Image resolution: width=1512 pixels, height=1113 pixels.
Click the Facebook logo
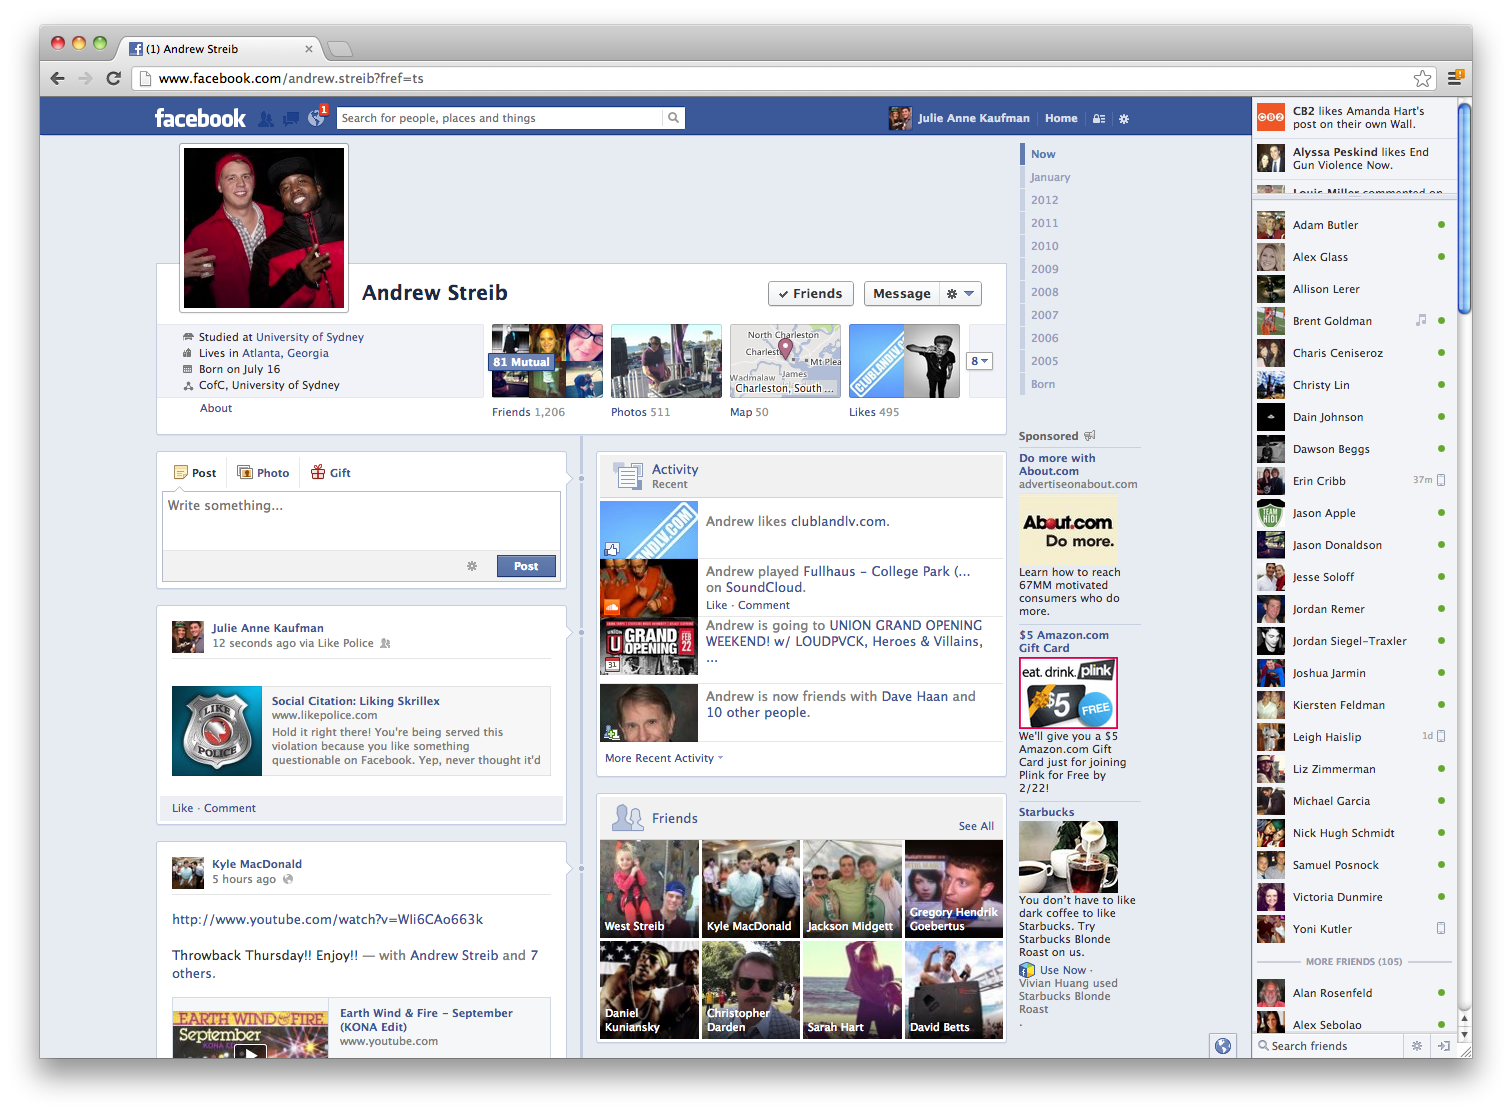[x=200, y=118]
